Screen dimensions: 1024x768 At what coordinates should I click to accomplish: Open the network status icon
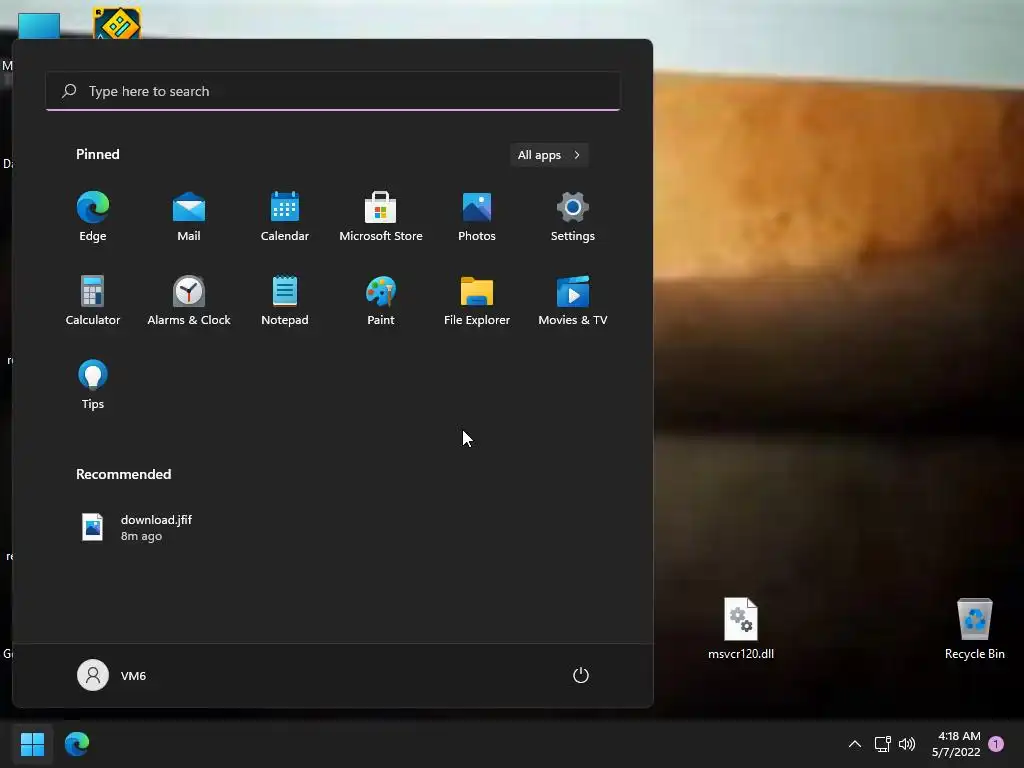tap(882, 744)
